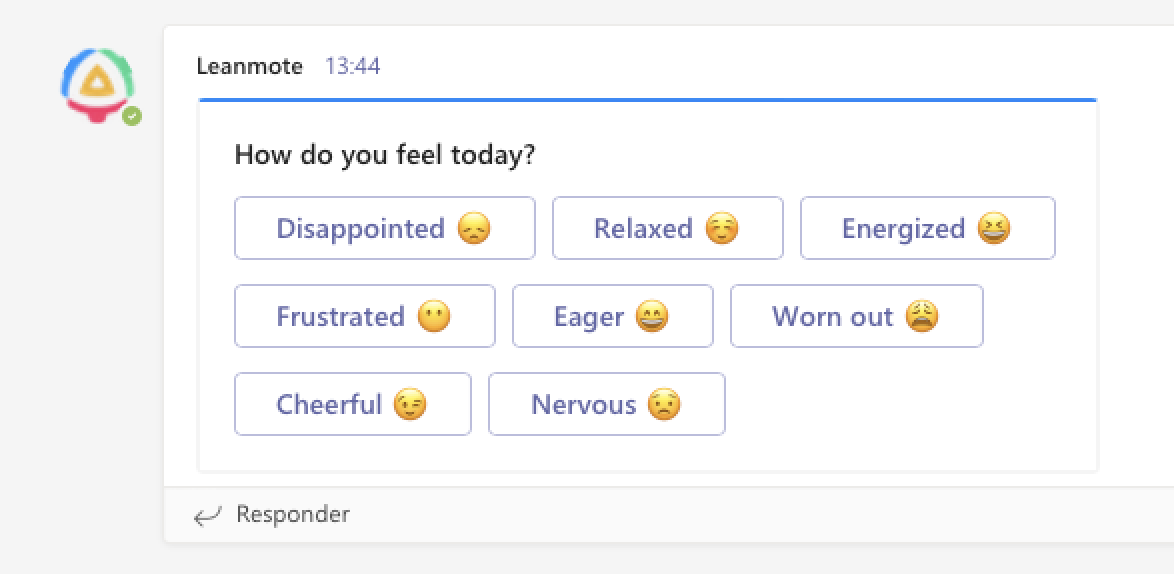This screenshot has height=574, width=1174.
Task: Choose the Nervous mood option
Action: (x=606, y=405)
